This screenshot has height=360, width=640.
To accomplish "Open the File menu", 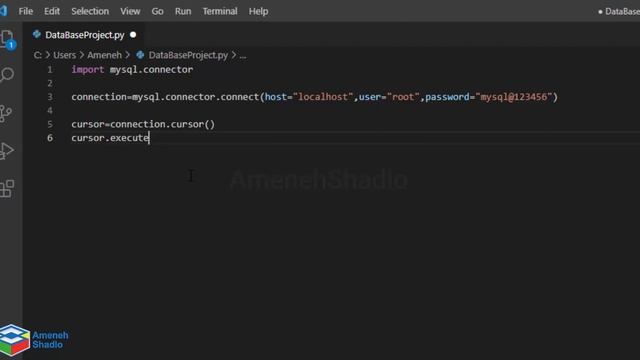I will coord(26,11).
